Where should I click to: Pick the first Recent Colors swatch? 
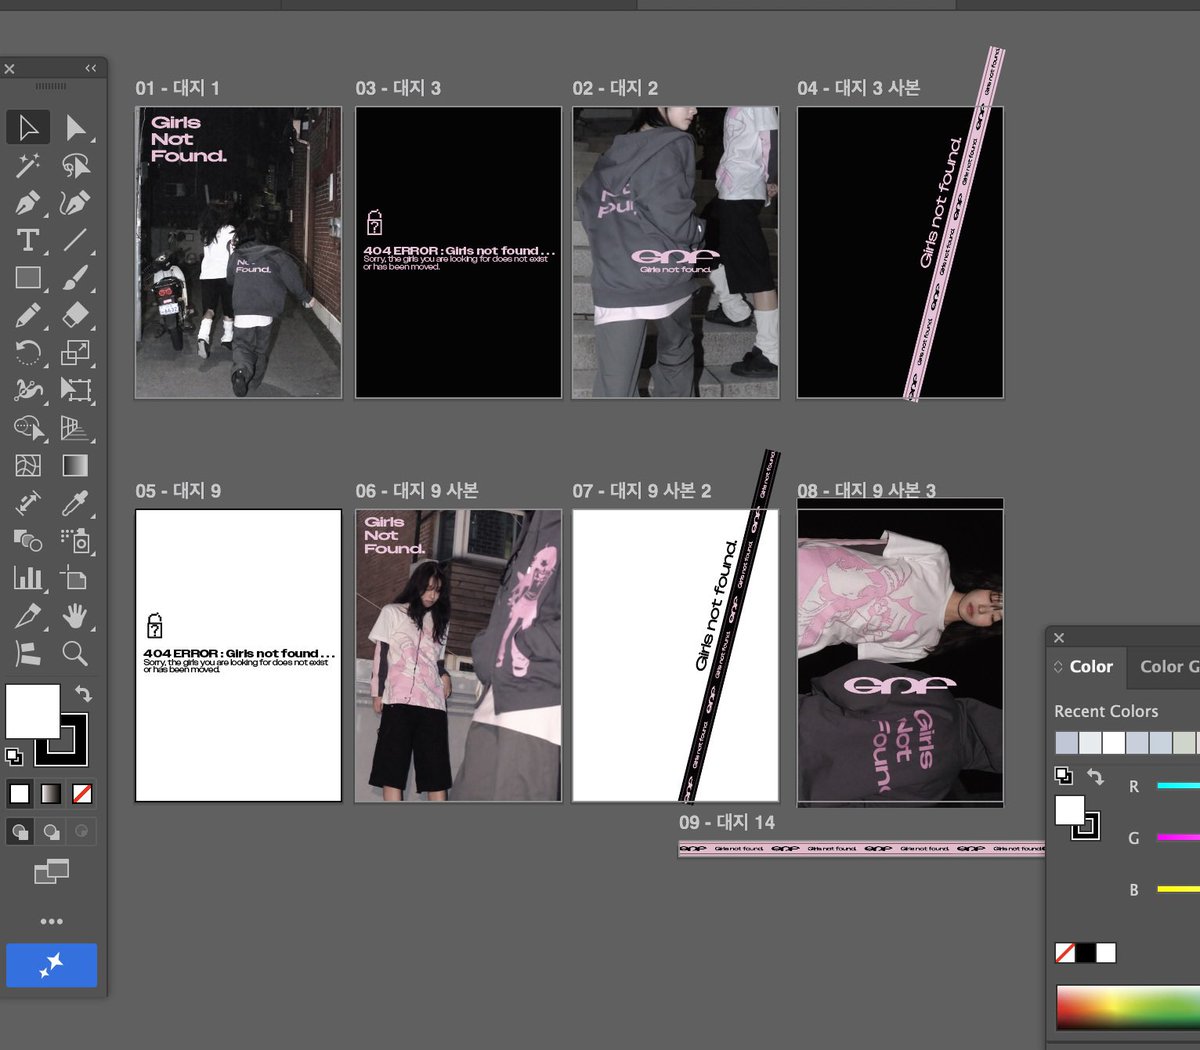(x=1067, y=743)
